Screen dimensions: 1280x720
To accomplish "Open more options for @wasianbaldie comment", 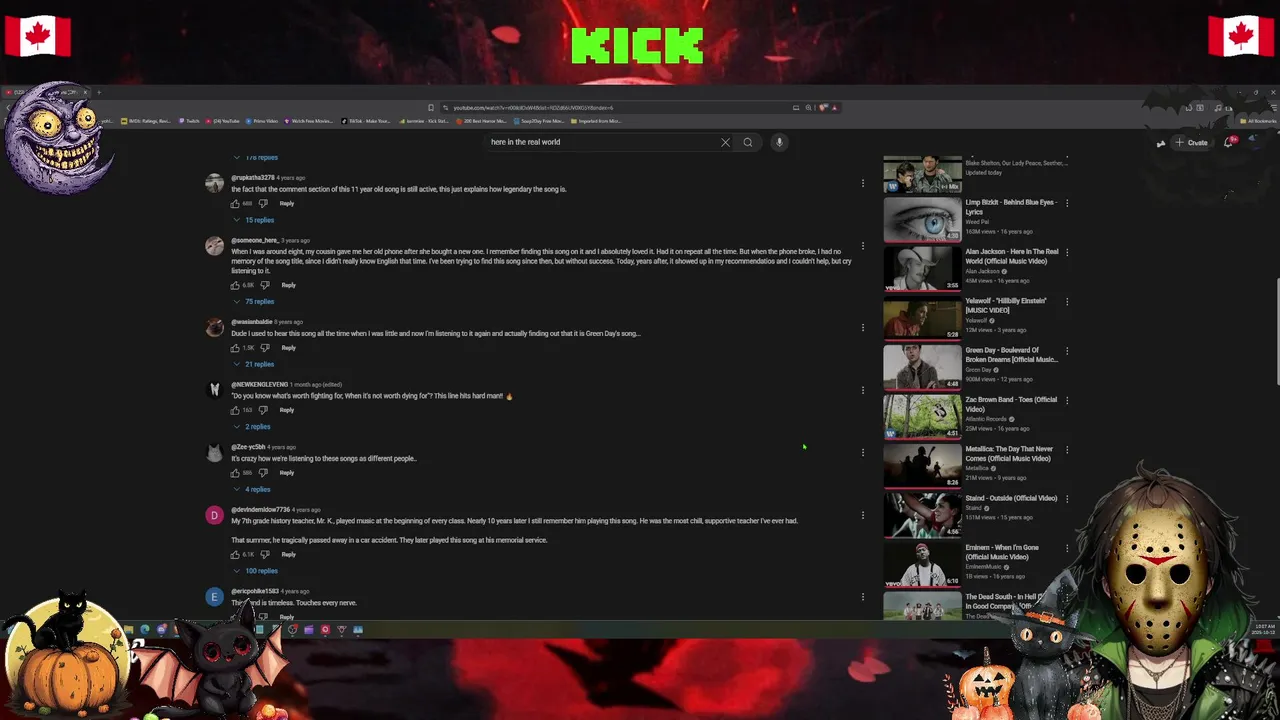I will (863, 327).
